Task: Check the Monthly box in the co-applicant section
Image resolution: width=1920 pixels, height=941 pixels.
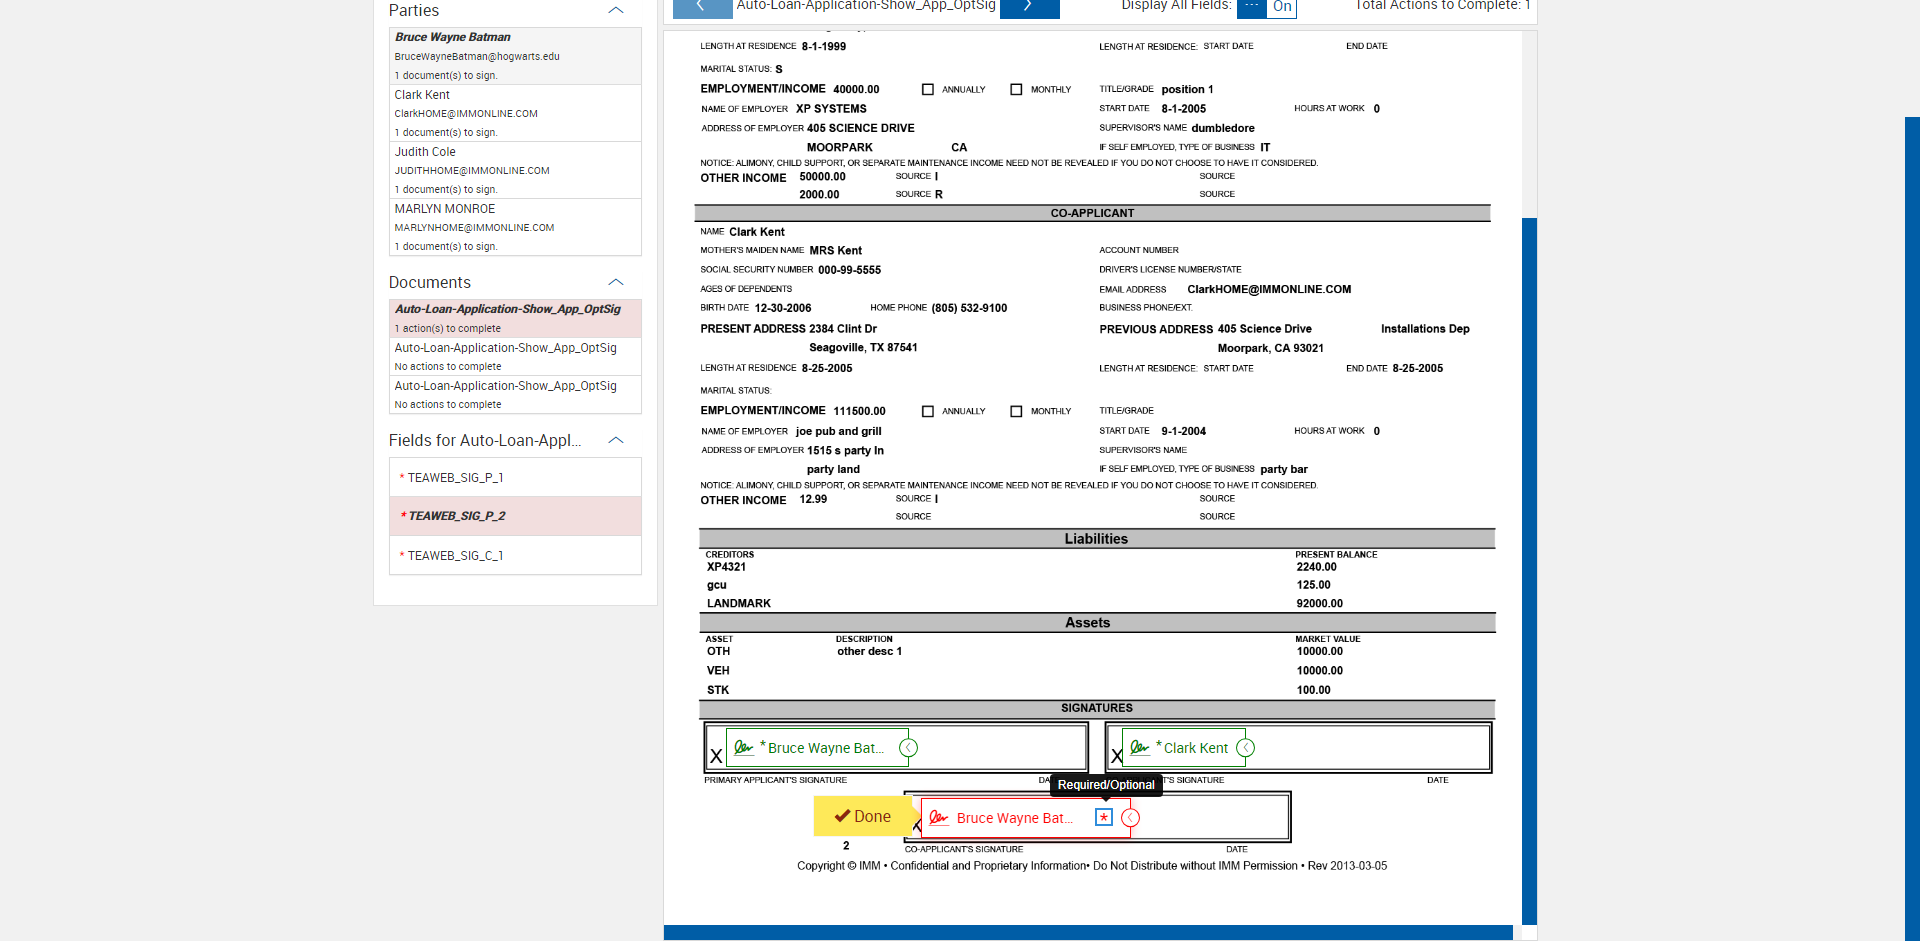Action: click(x=1016, y=411)
